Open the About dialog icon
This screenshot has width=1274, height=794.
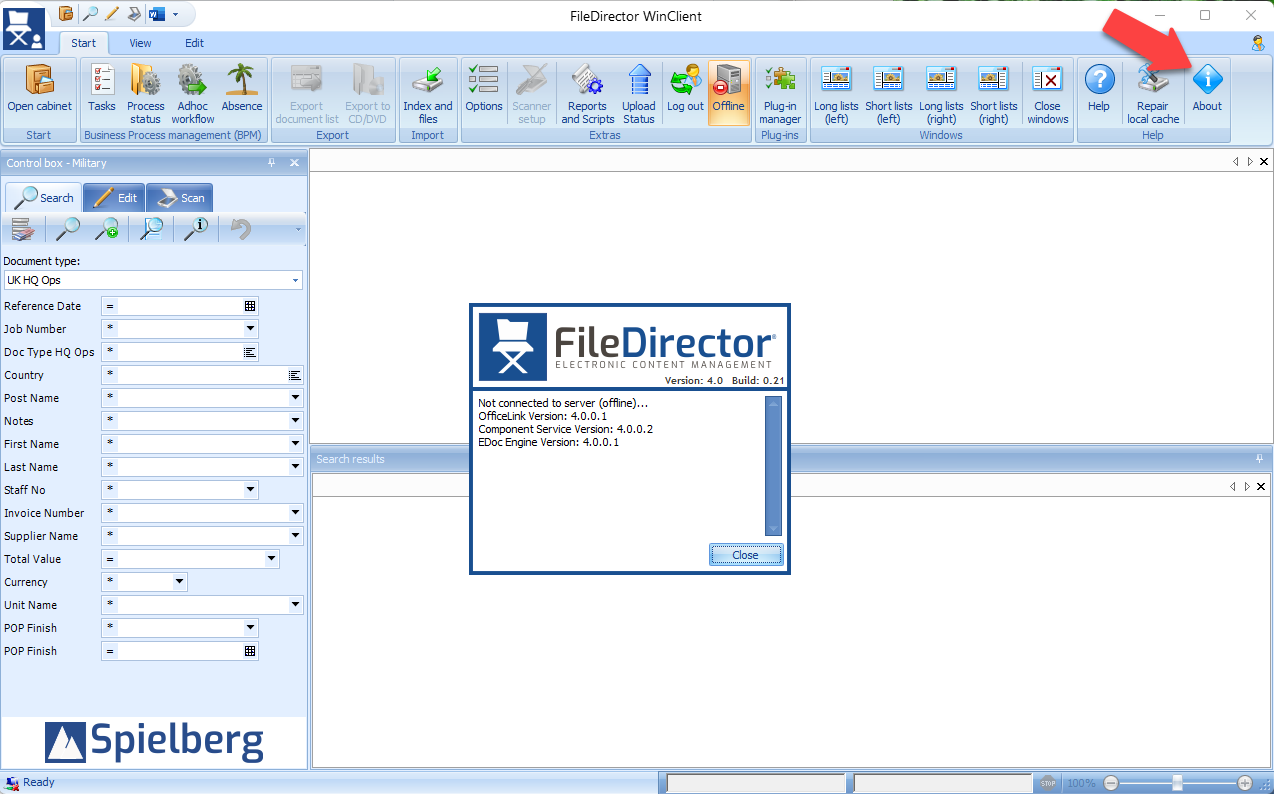pos(1207,89)
